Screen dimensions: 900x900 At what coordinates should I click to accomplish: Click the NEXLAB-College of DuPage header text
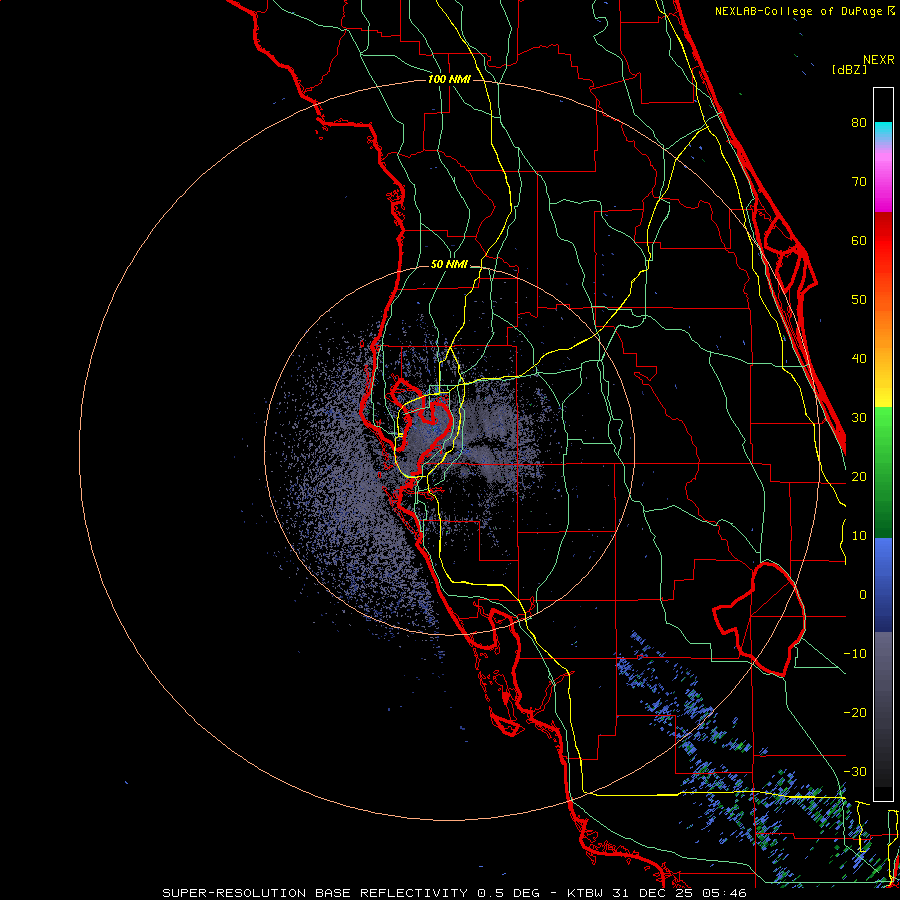(x=805, y=11)
